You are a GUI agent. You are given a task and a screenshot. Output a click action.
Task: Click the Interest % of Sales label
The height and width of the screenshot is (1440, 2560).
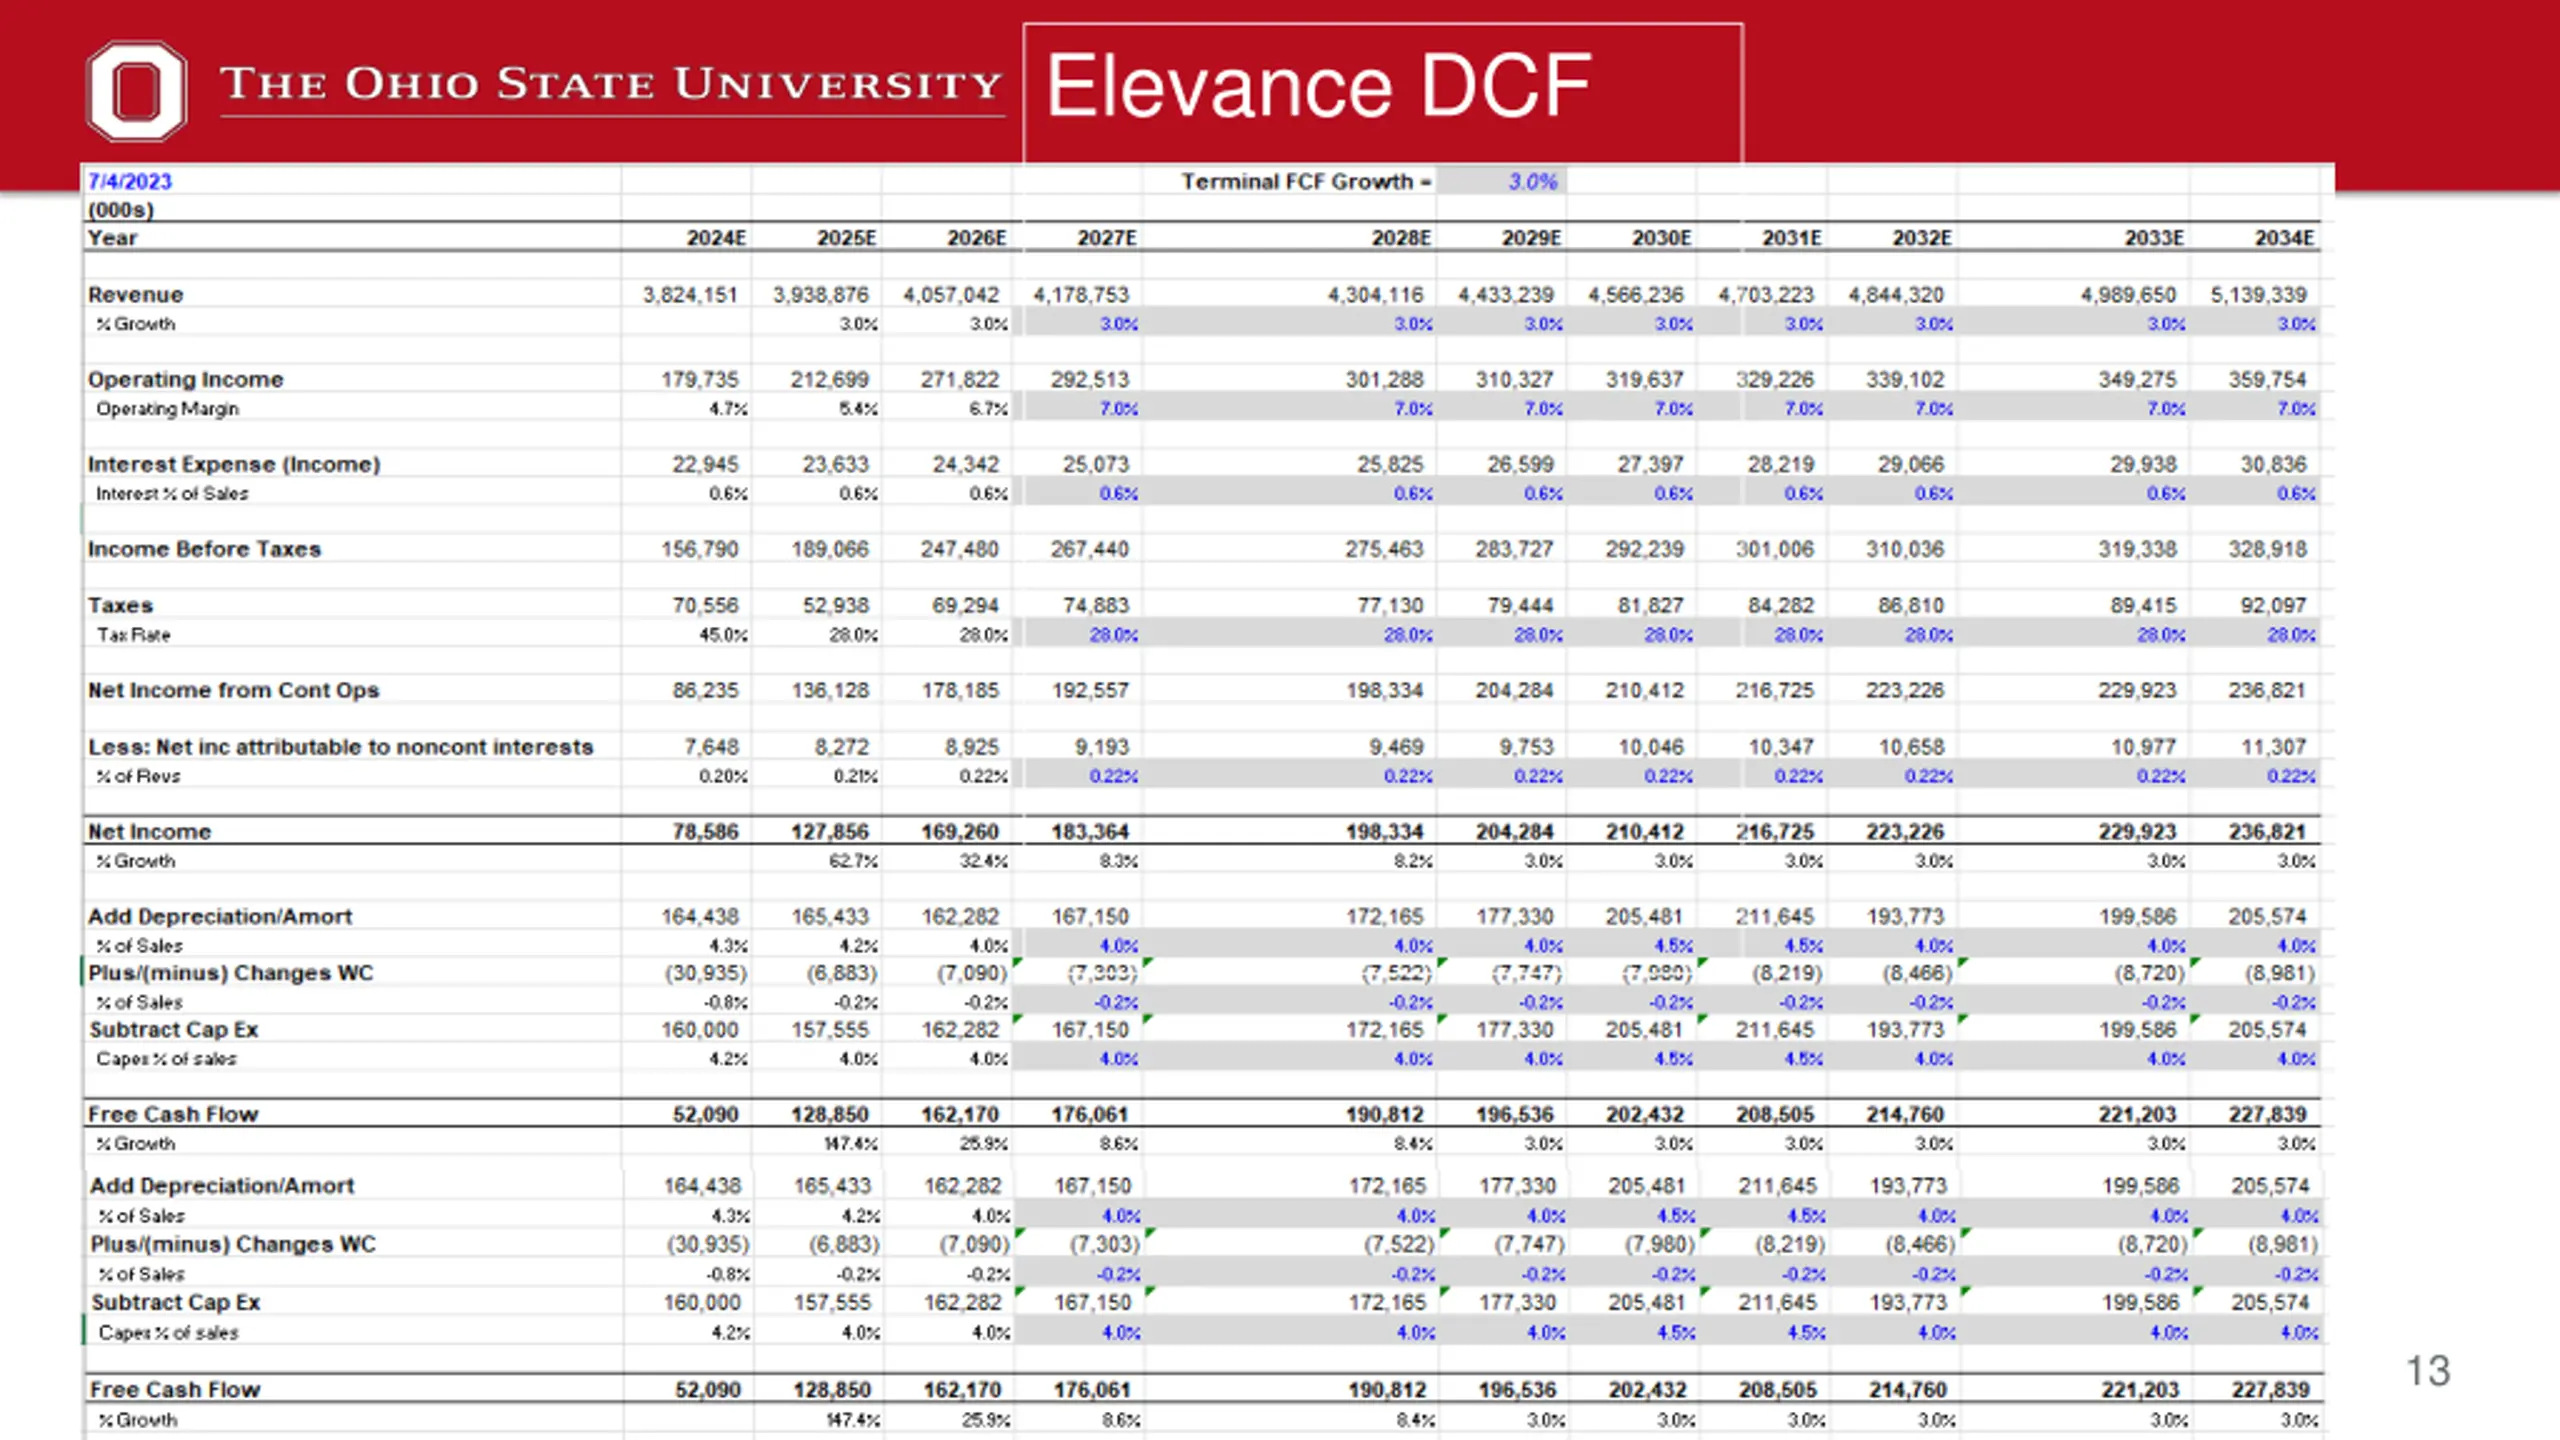tap(171, 494)
